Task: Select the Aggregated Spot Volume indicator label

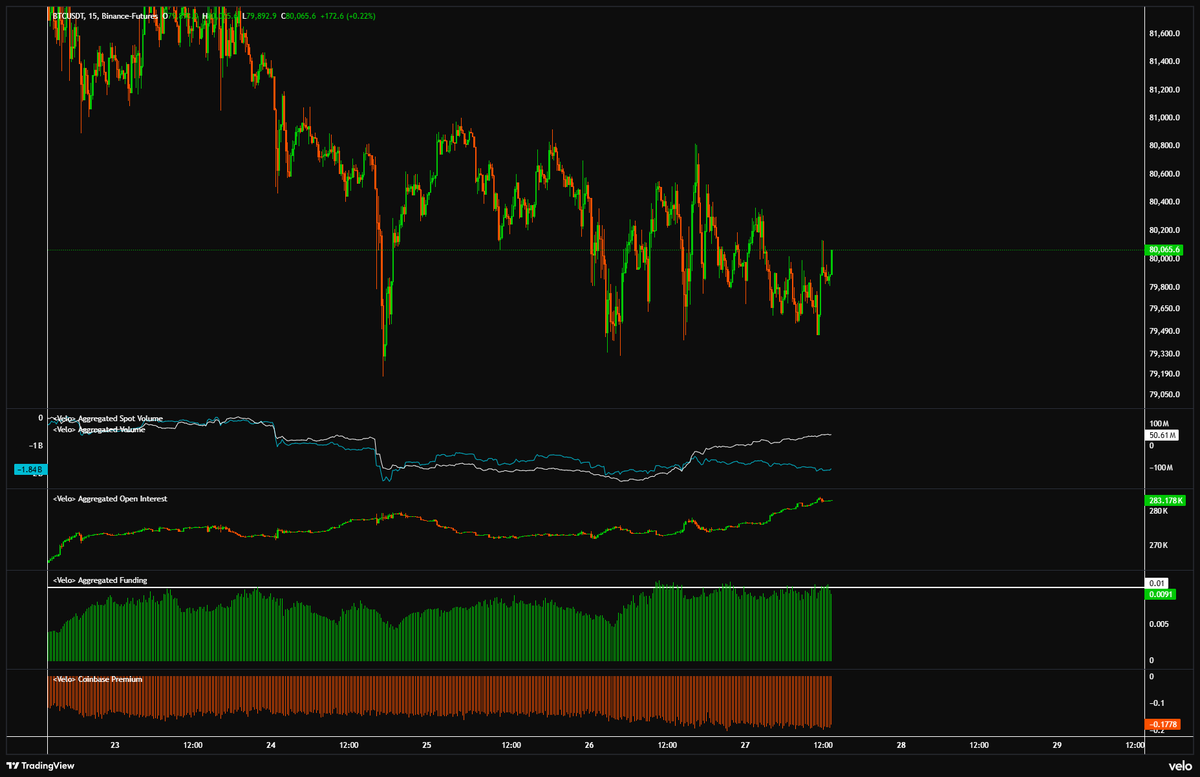Action: 107,418
